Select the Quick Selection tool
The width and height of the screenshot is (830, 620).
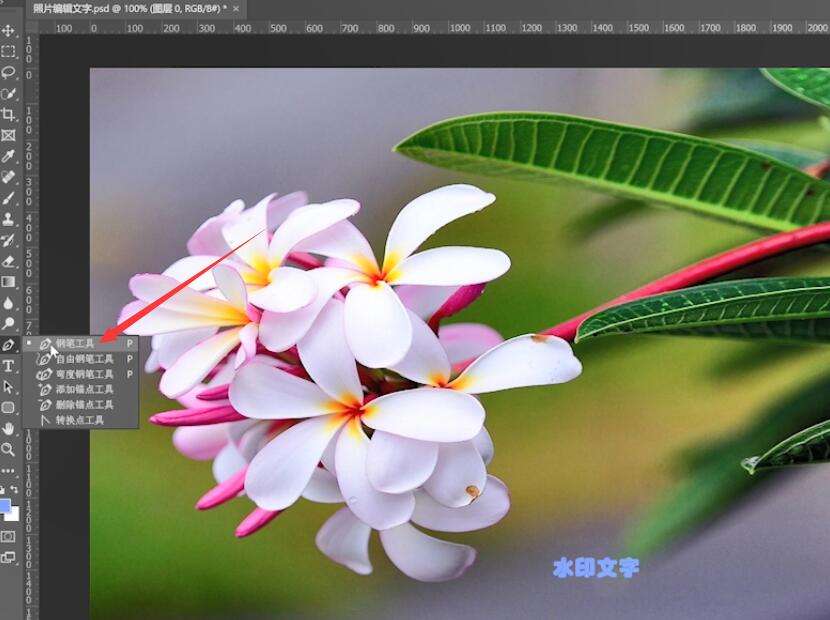pos(8,94)
